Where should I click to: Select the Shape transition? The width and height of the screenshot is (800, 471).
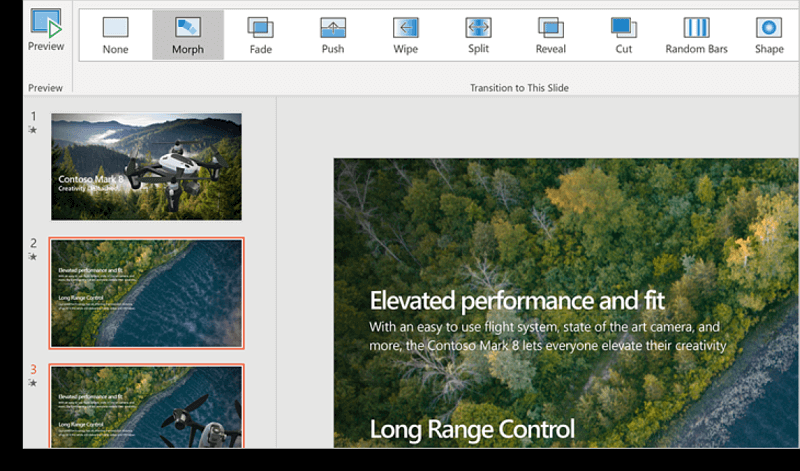tap(768, 34)
